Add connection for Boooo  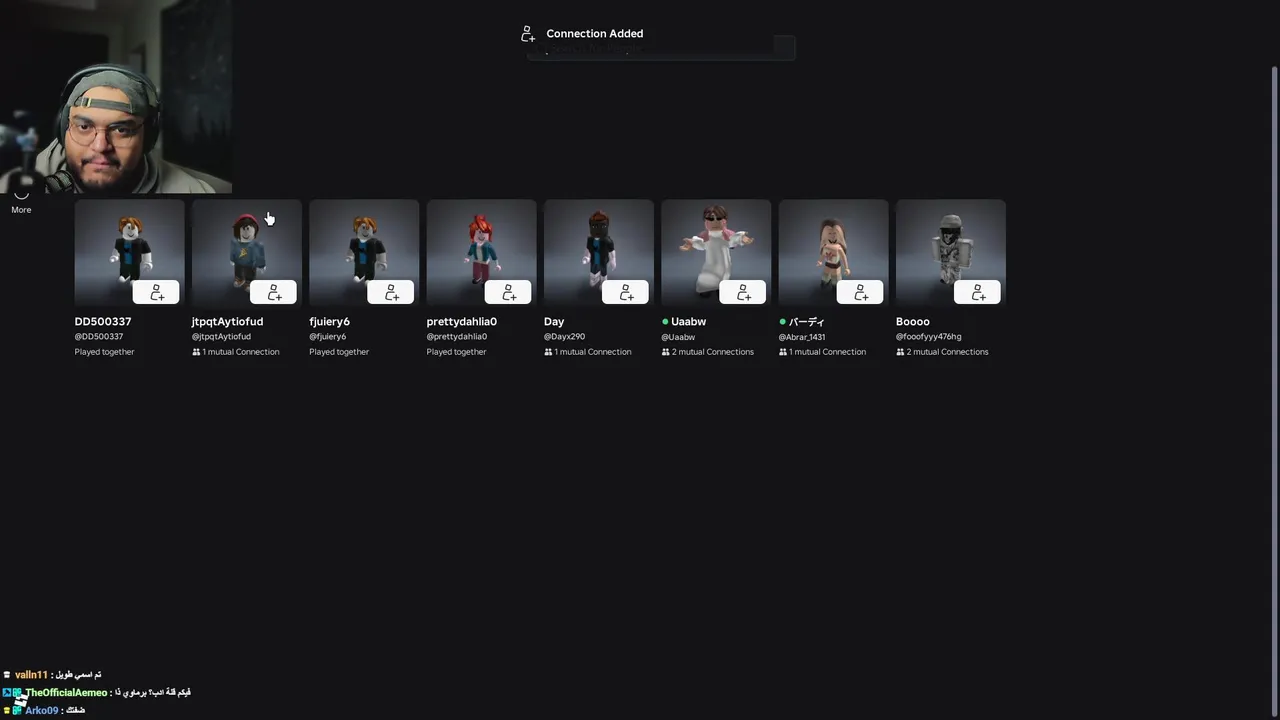pos(978,292)
